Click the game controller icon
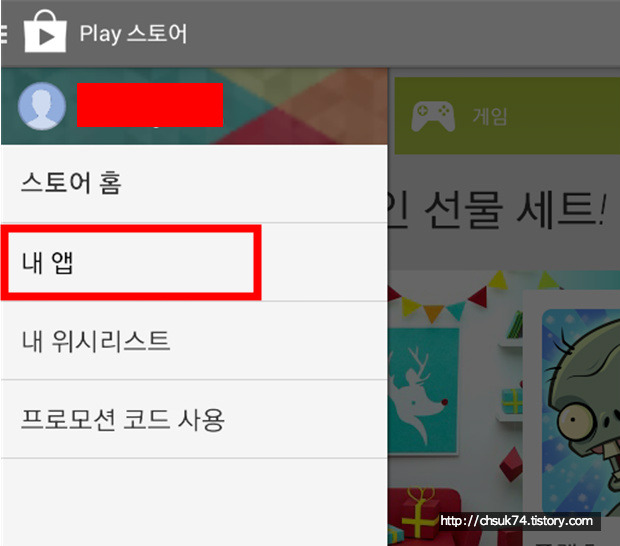The width and height of the screenshot is (620, 546). [433, 116]
